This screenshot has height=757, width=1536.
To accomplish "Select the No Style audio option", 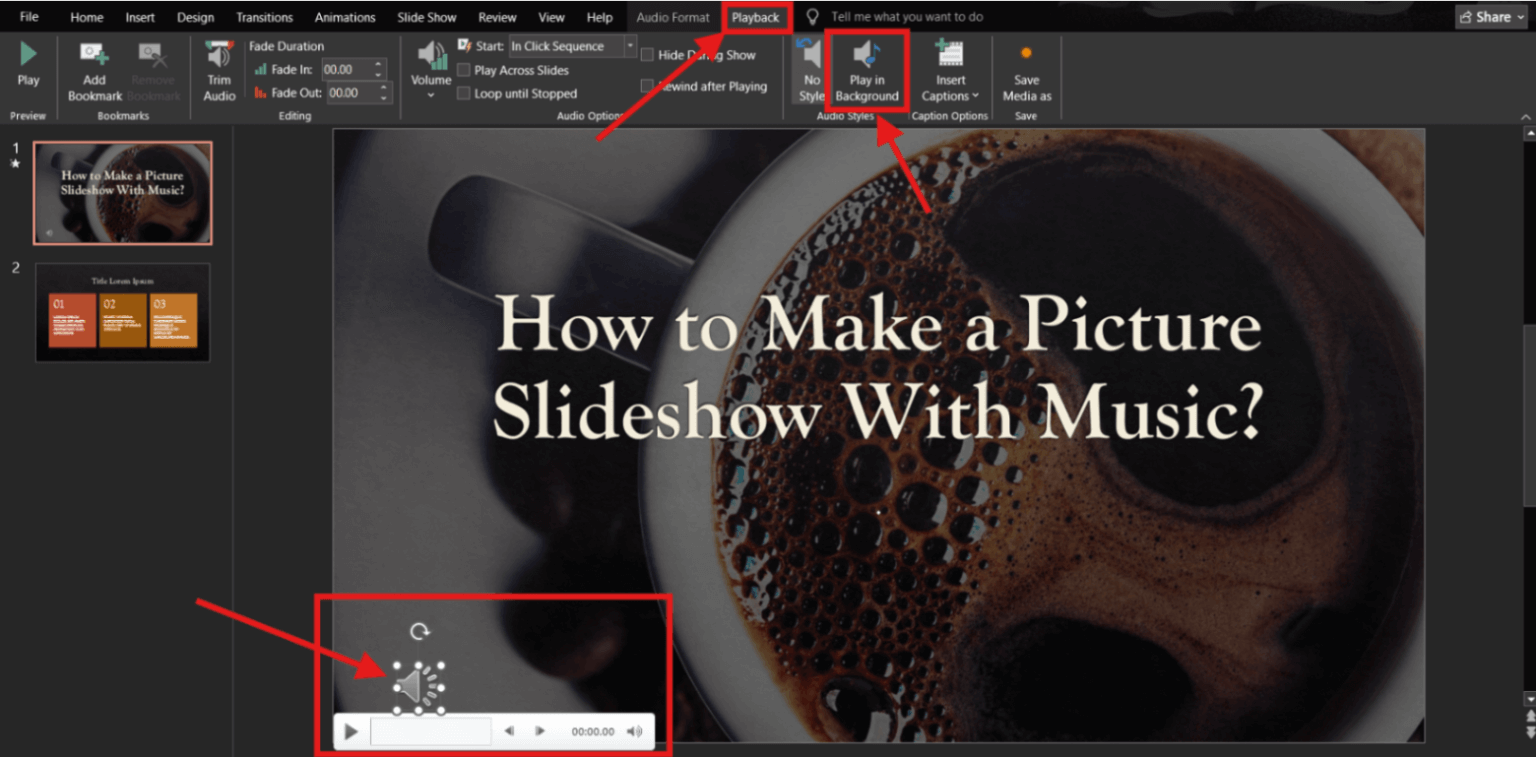I will pyautogui.click(x=811, y=70).
